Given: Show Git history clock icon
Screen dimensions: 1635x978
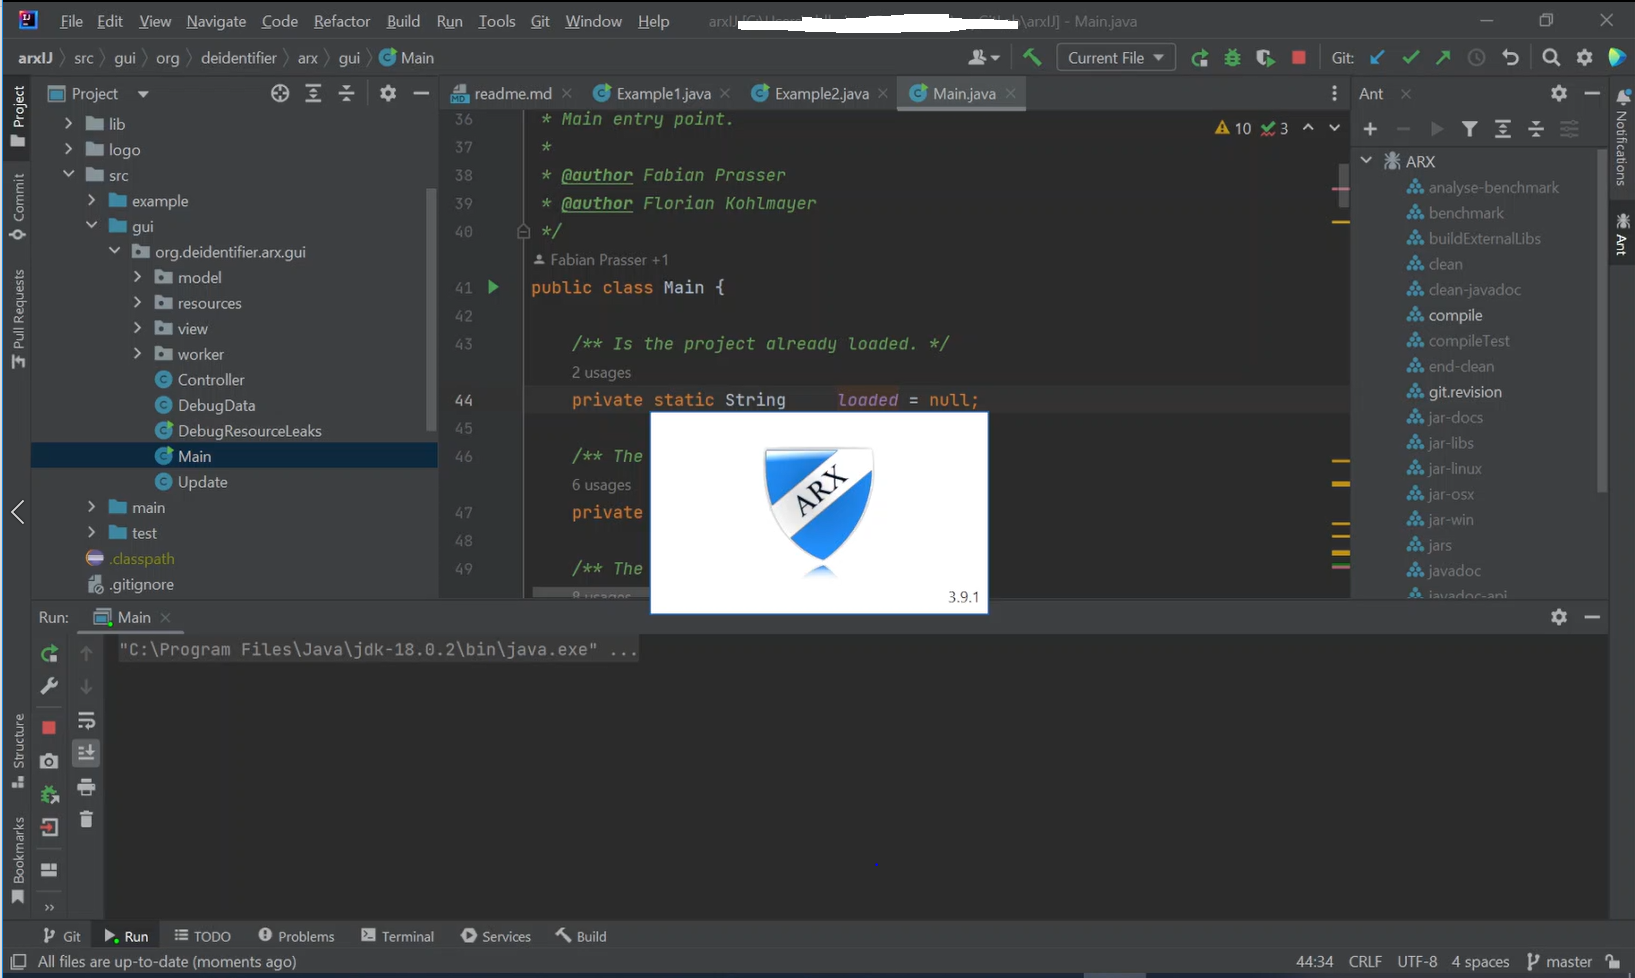Looking at the screenshot, I should tap(1476, 58).
